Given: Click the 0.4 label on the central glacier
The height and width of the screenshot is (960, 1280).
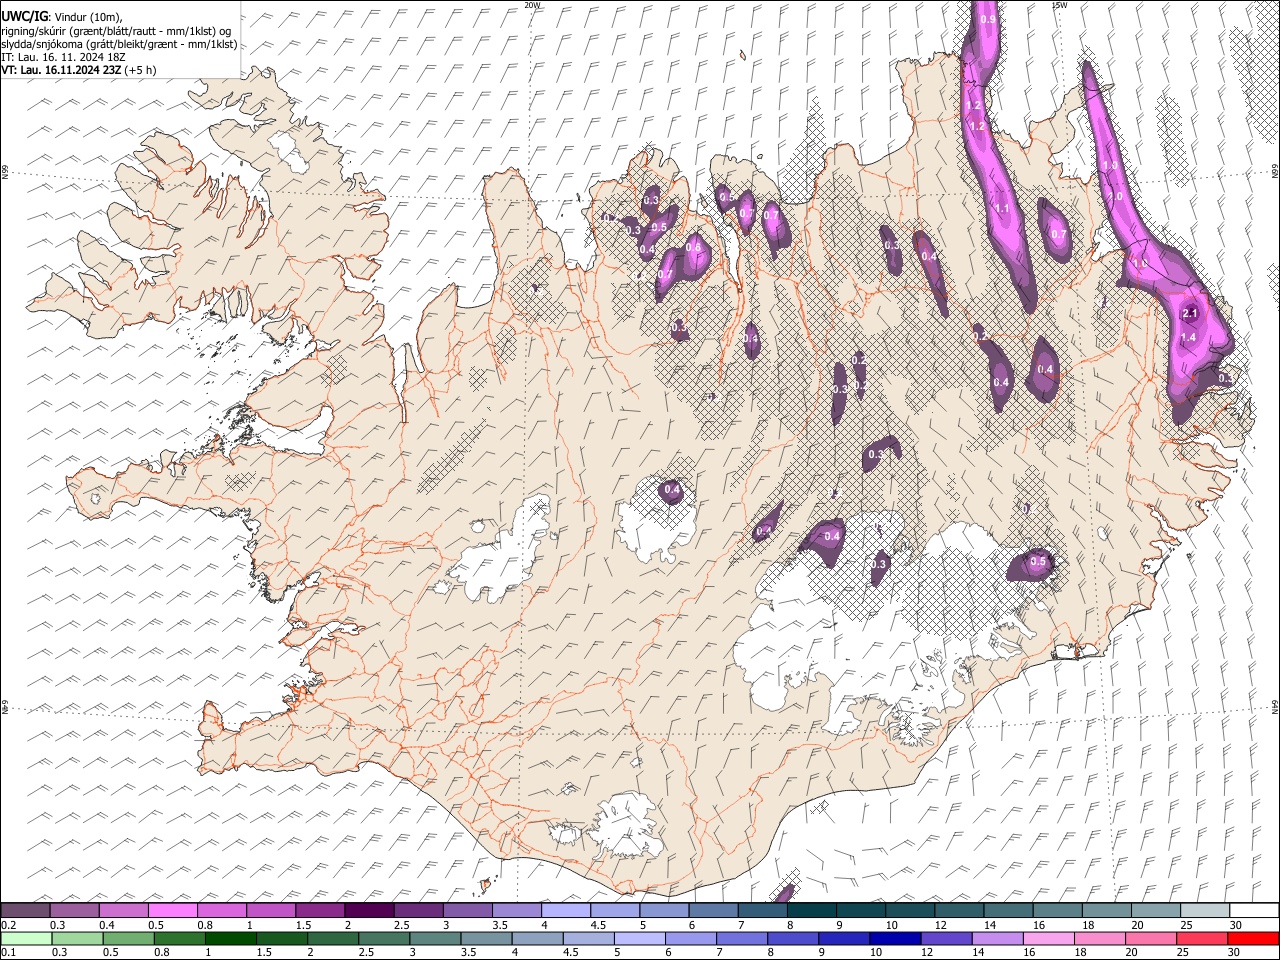Looking at the screenshot, I should tap(673, 490).
